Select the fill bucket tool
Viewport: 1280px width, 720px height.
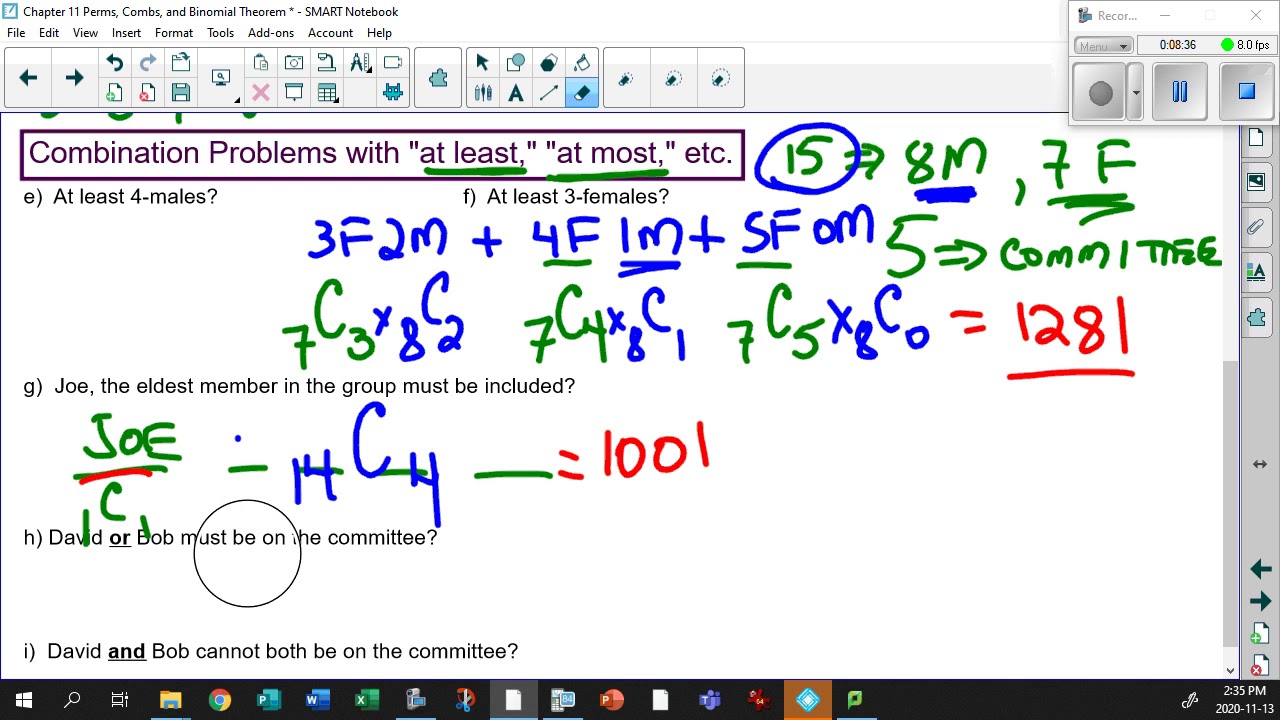click(582, 64)
